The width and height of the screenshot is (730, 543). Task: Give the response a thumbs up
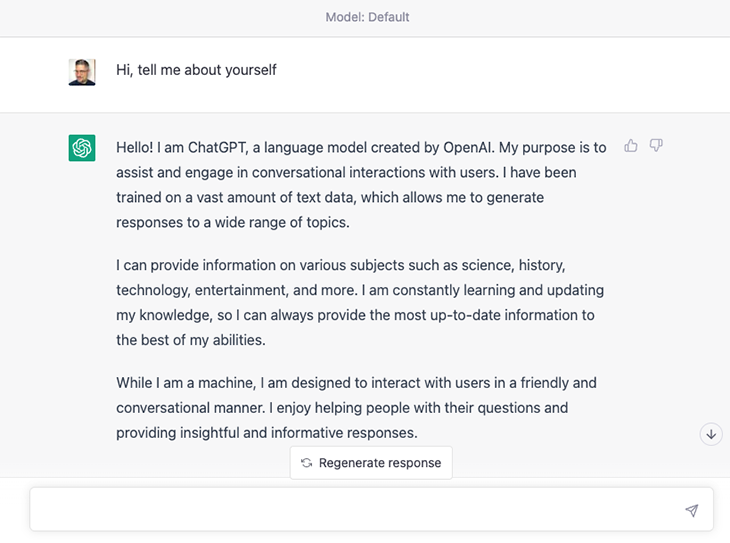pyautogui.click(x=631, y=146)
